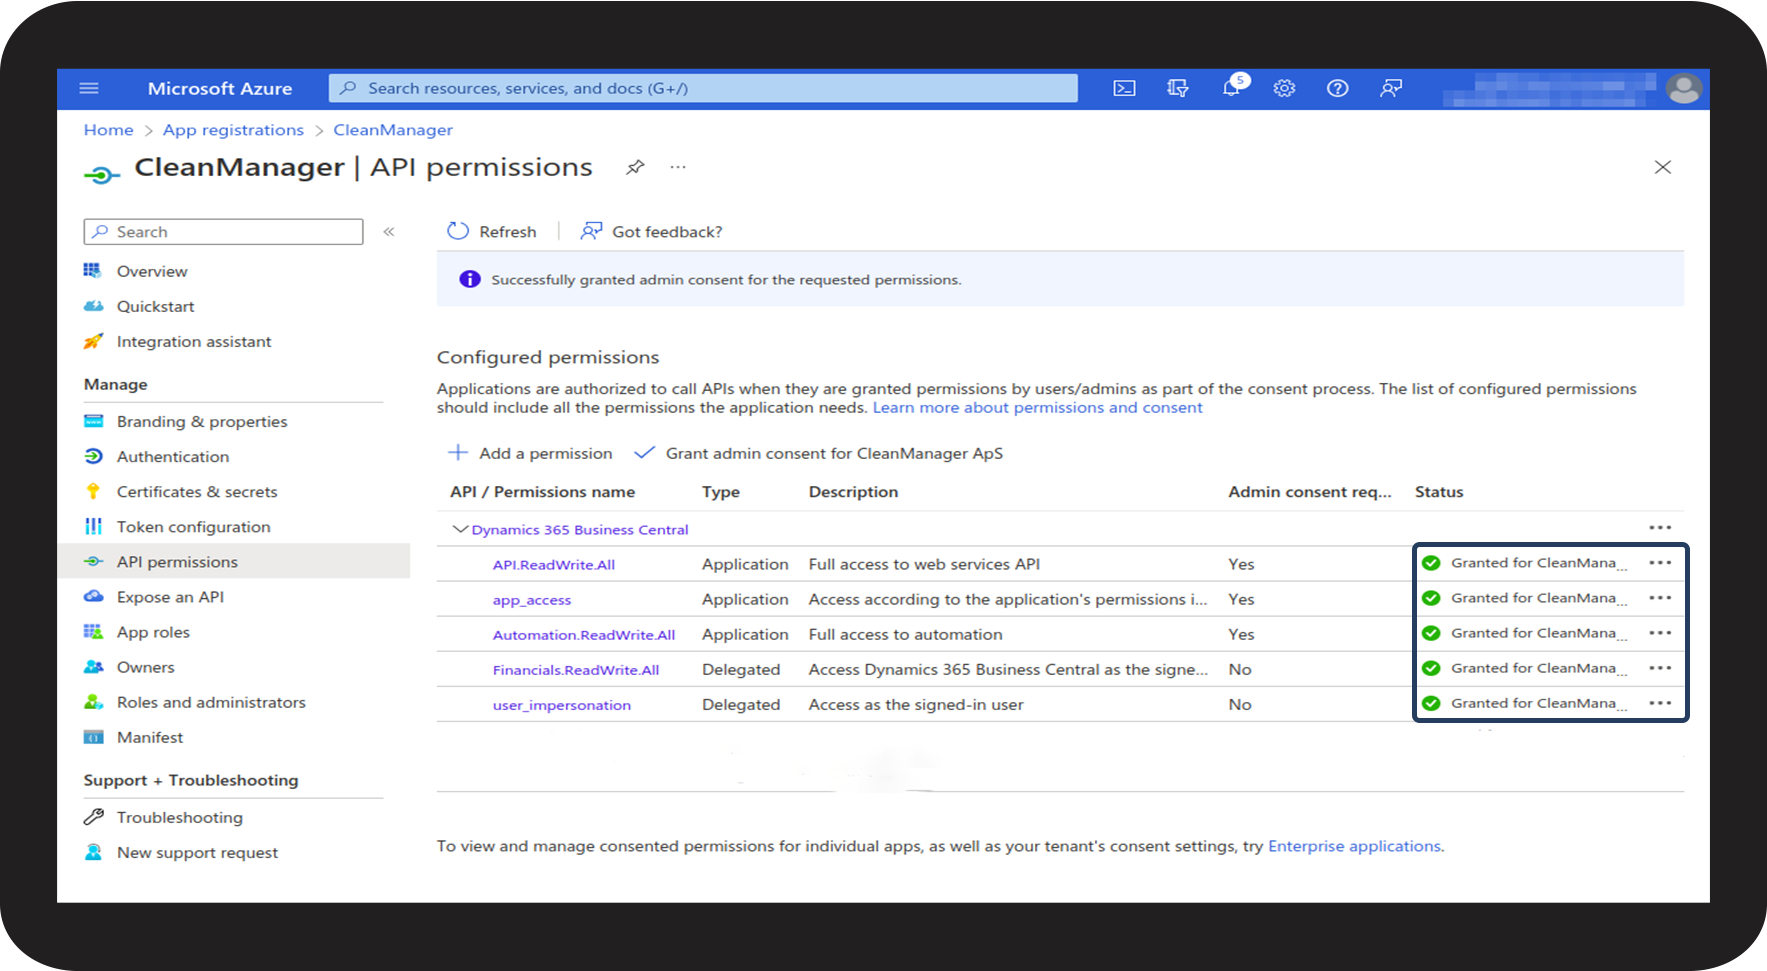
Task: Open the hamburger portal menu
Action: 89,88
